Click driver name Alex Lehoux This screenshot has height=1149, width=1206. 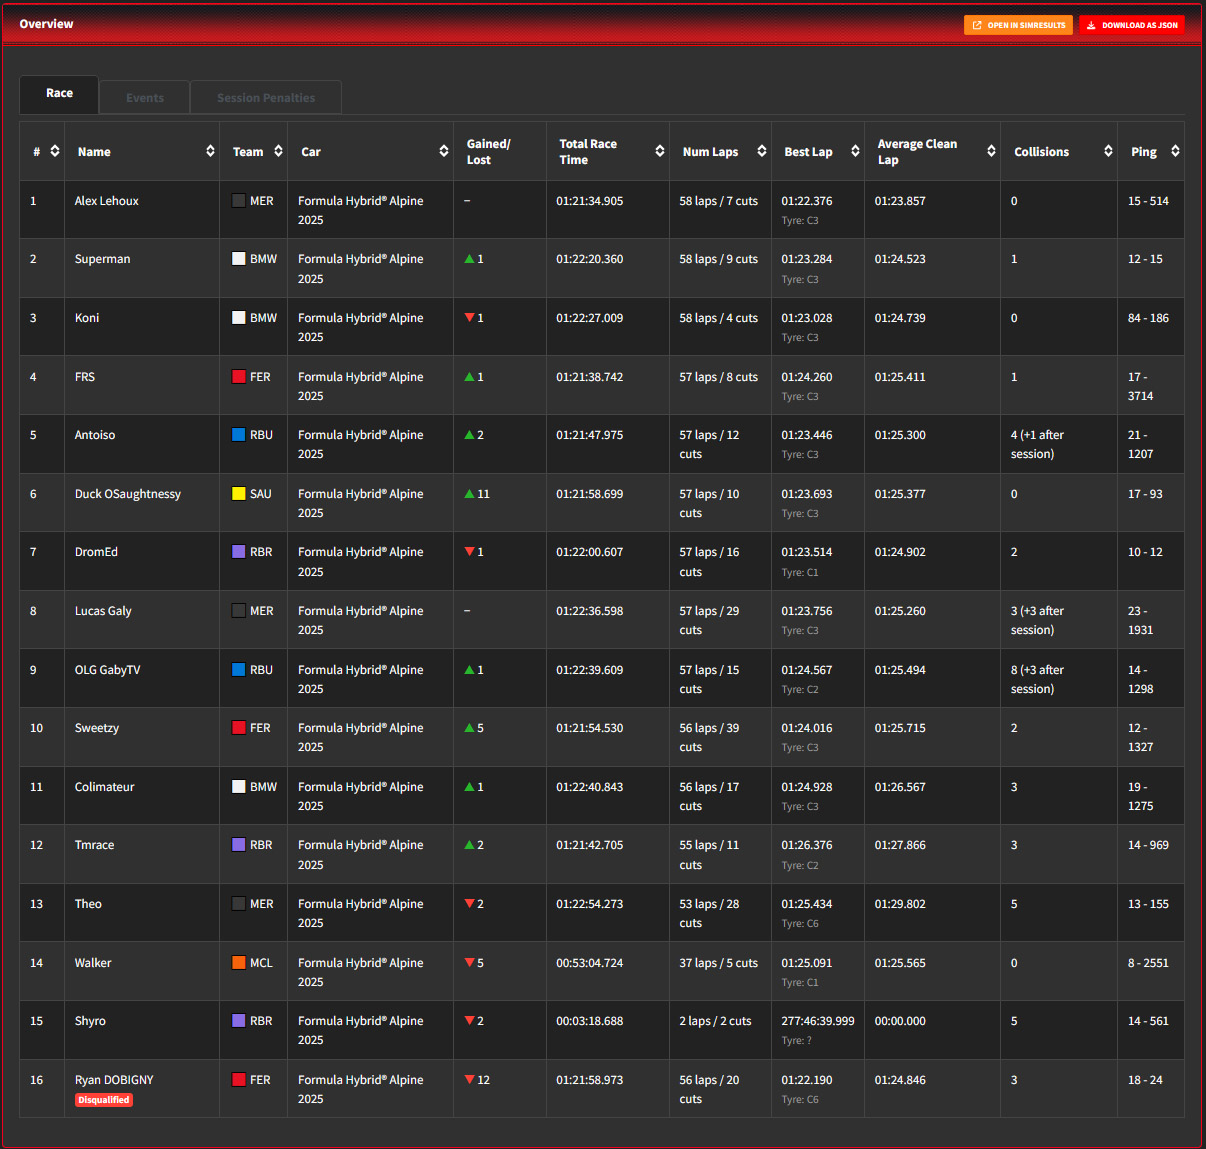(x=107, y=201)
